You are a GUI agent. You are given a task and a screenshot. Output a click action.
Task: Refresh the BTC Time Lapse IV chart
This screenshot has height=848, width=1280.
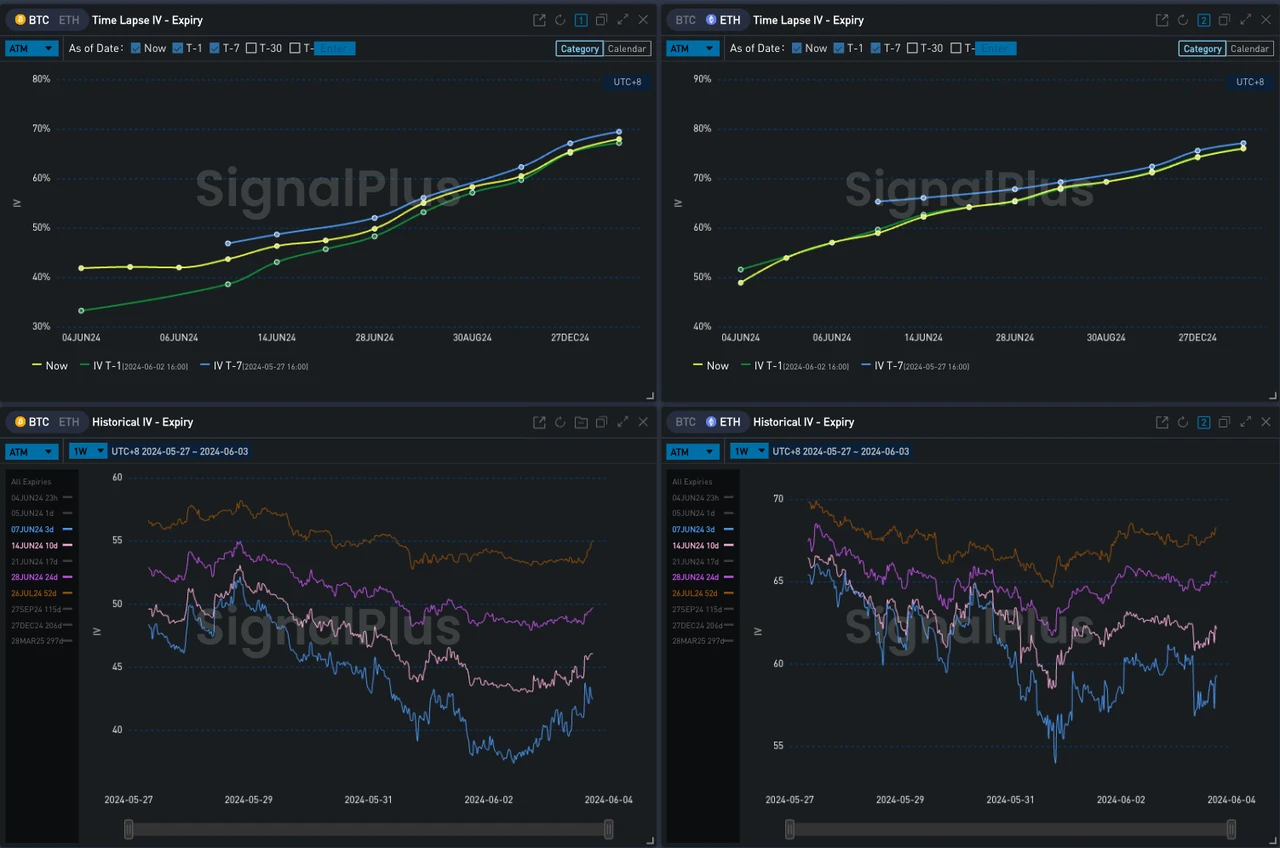tap(560, 20)
